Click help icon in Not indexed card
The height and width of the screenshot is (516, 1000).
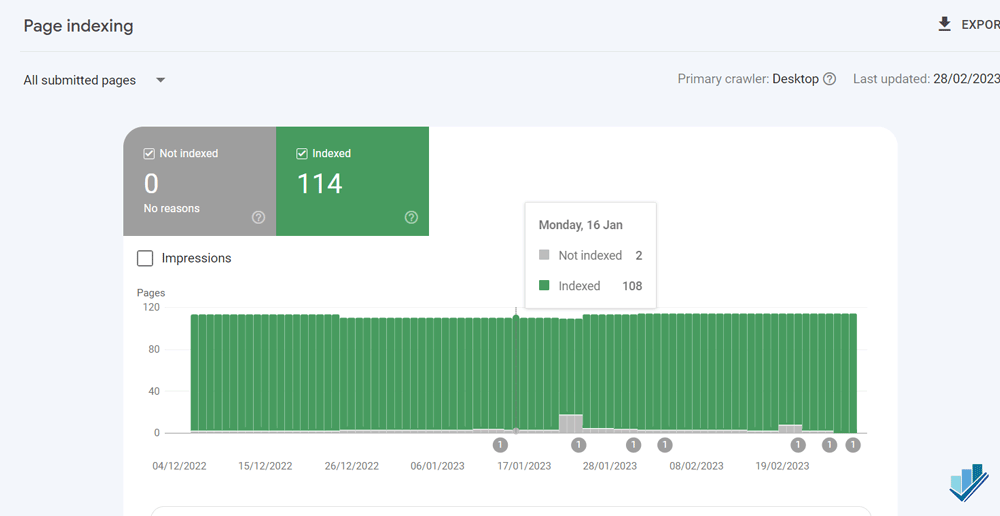[258, 217]
